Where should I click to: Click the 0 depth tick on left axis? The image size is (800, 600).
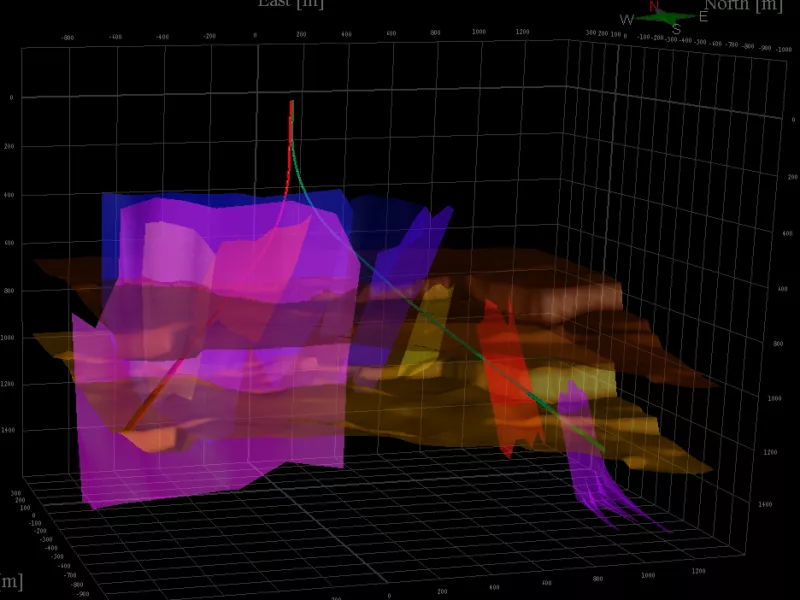(x=11, y=98)
